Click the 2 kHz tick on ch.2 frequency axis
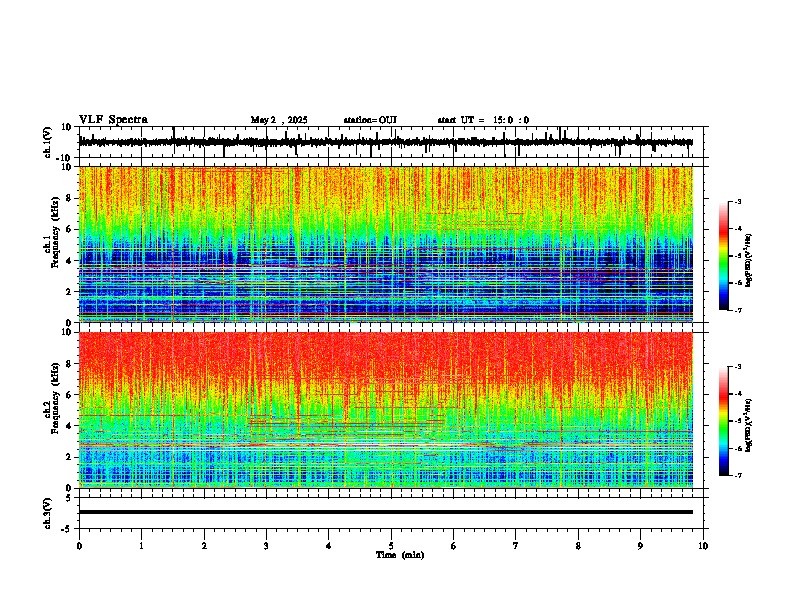This screenshot has height=612, width=792. click(69, 457)
